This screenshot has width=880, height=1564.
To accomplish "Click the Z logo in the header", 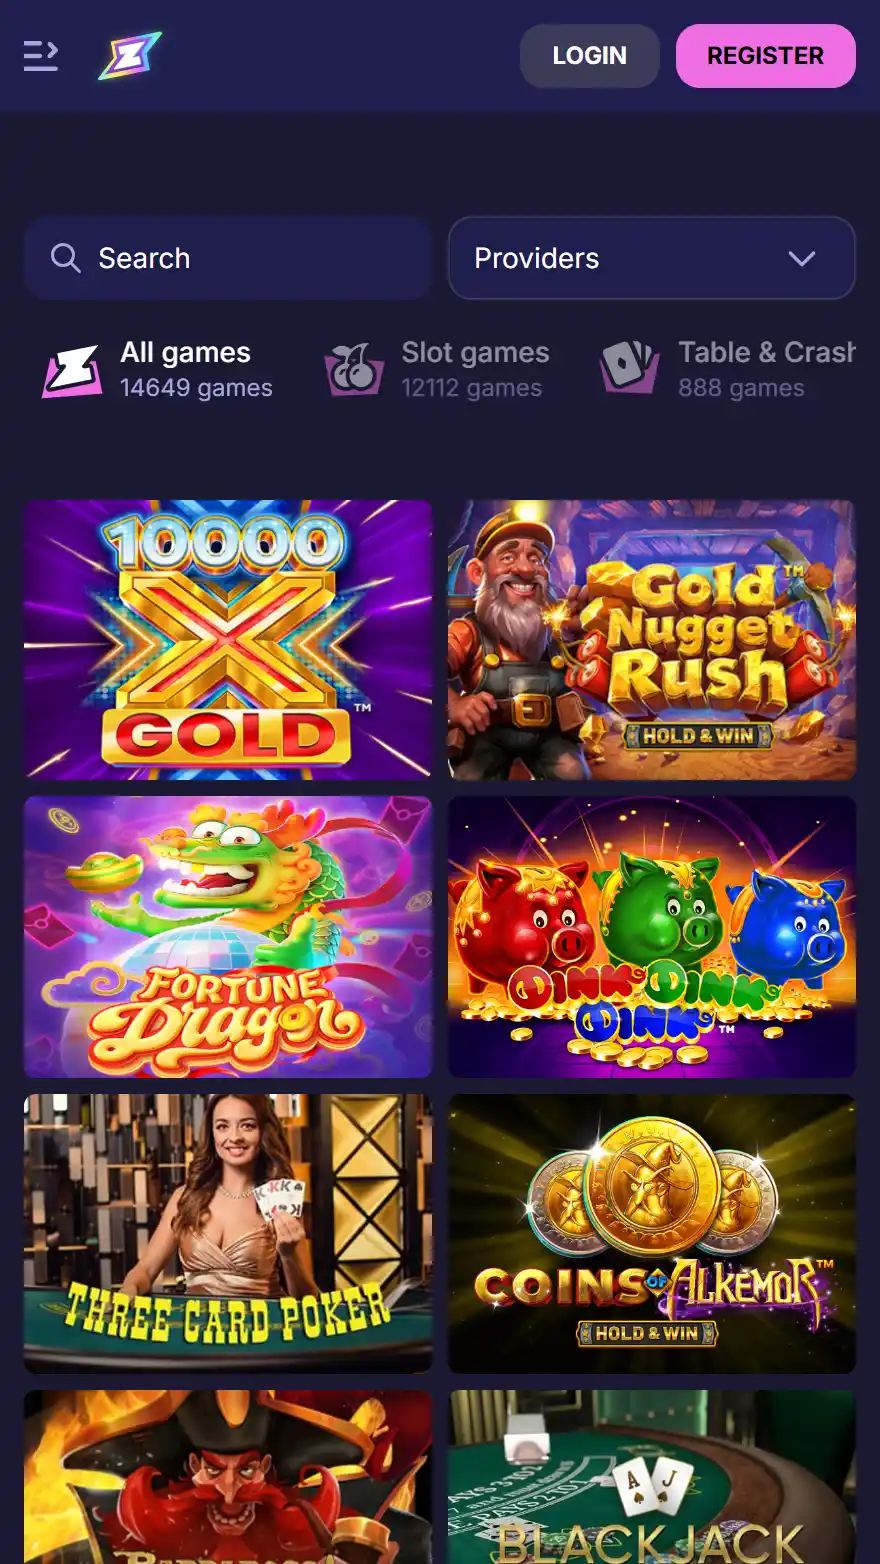I will coord(130,56).
